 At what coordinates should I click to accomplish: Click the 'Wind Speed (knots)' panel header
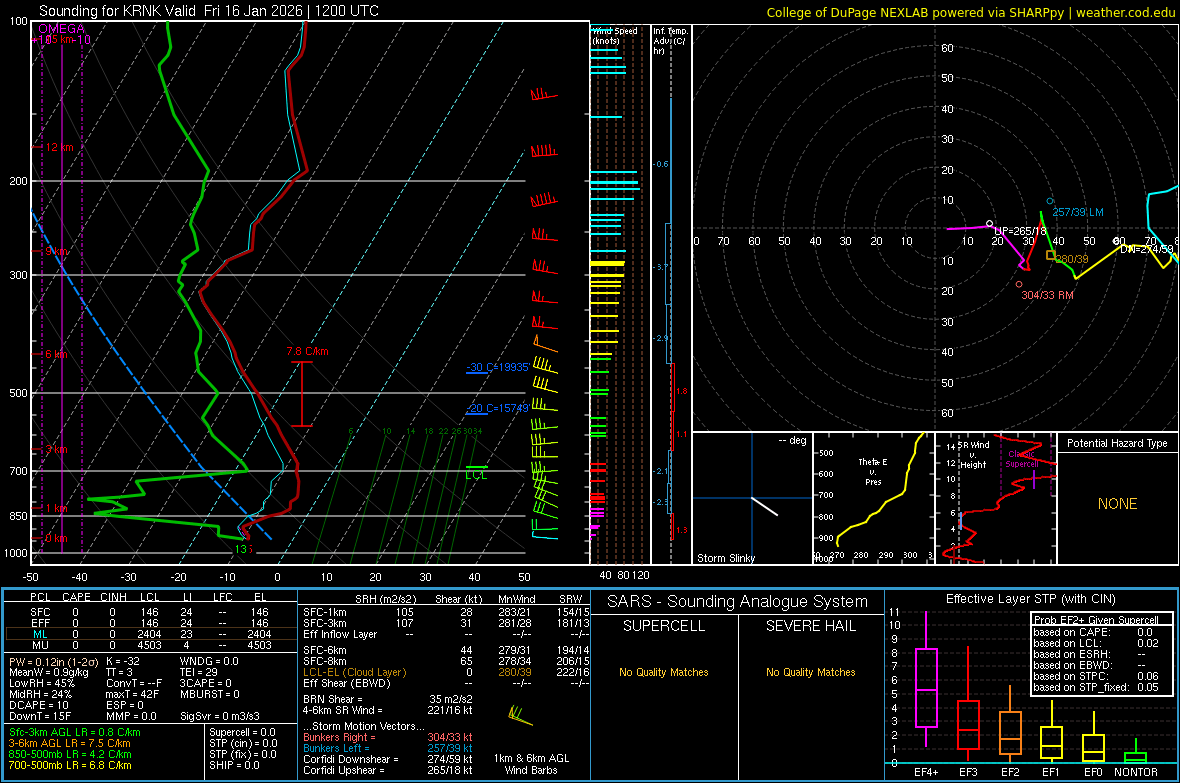coord(615,35)
